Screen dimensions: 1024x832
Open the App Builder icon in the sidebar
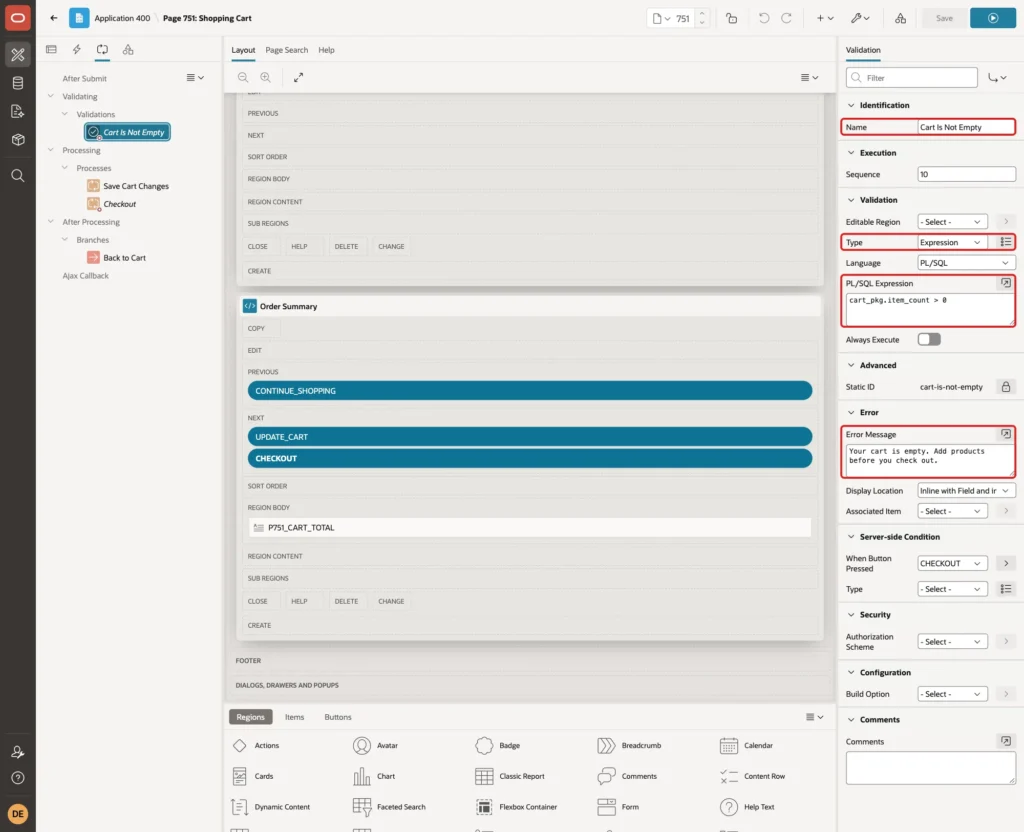[18, 55]
